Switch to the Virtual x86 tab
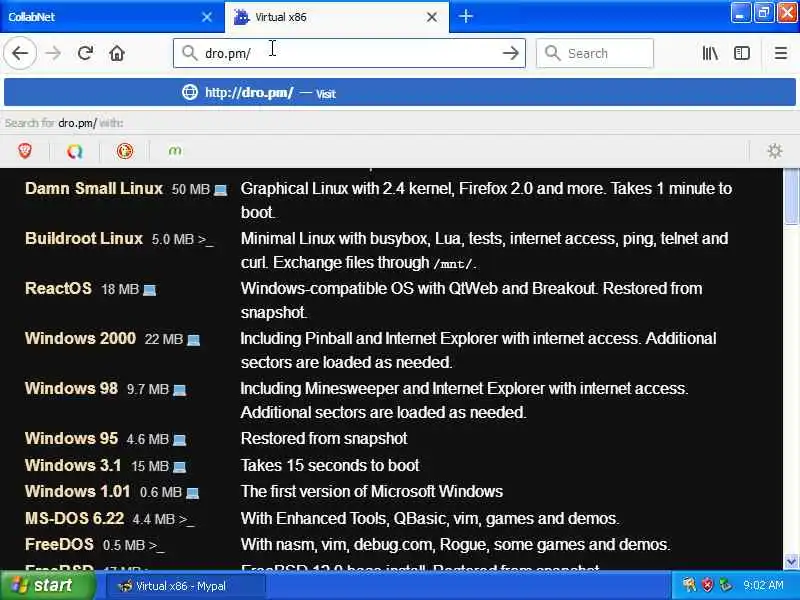This screenshot has height=600, width=800. (337, 17)
